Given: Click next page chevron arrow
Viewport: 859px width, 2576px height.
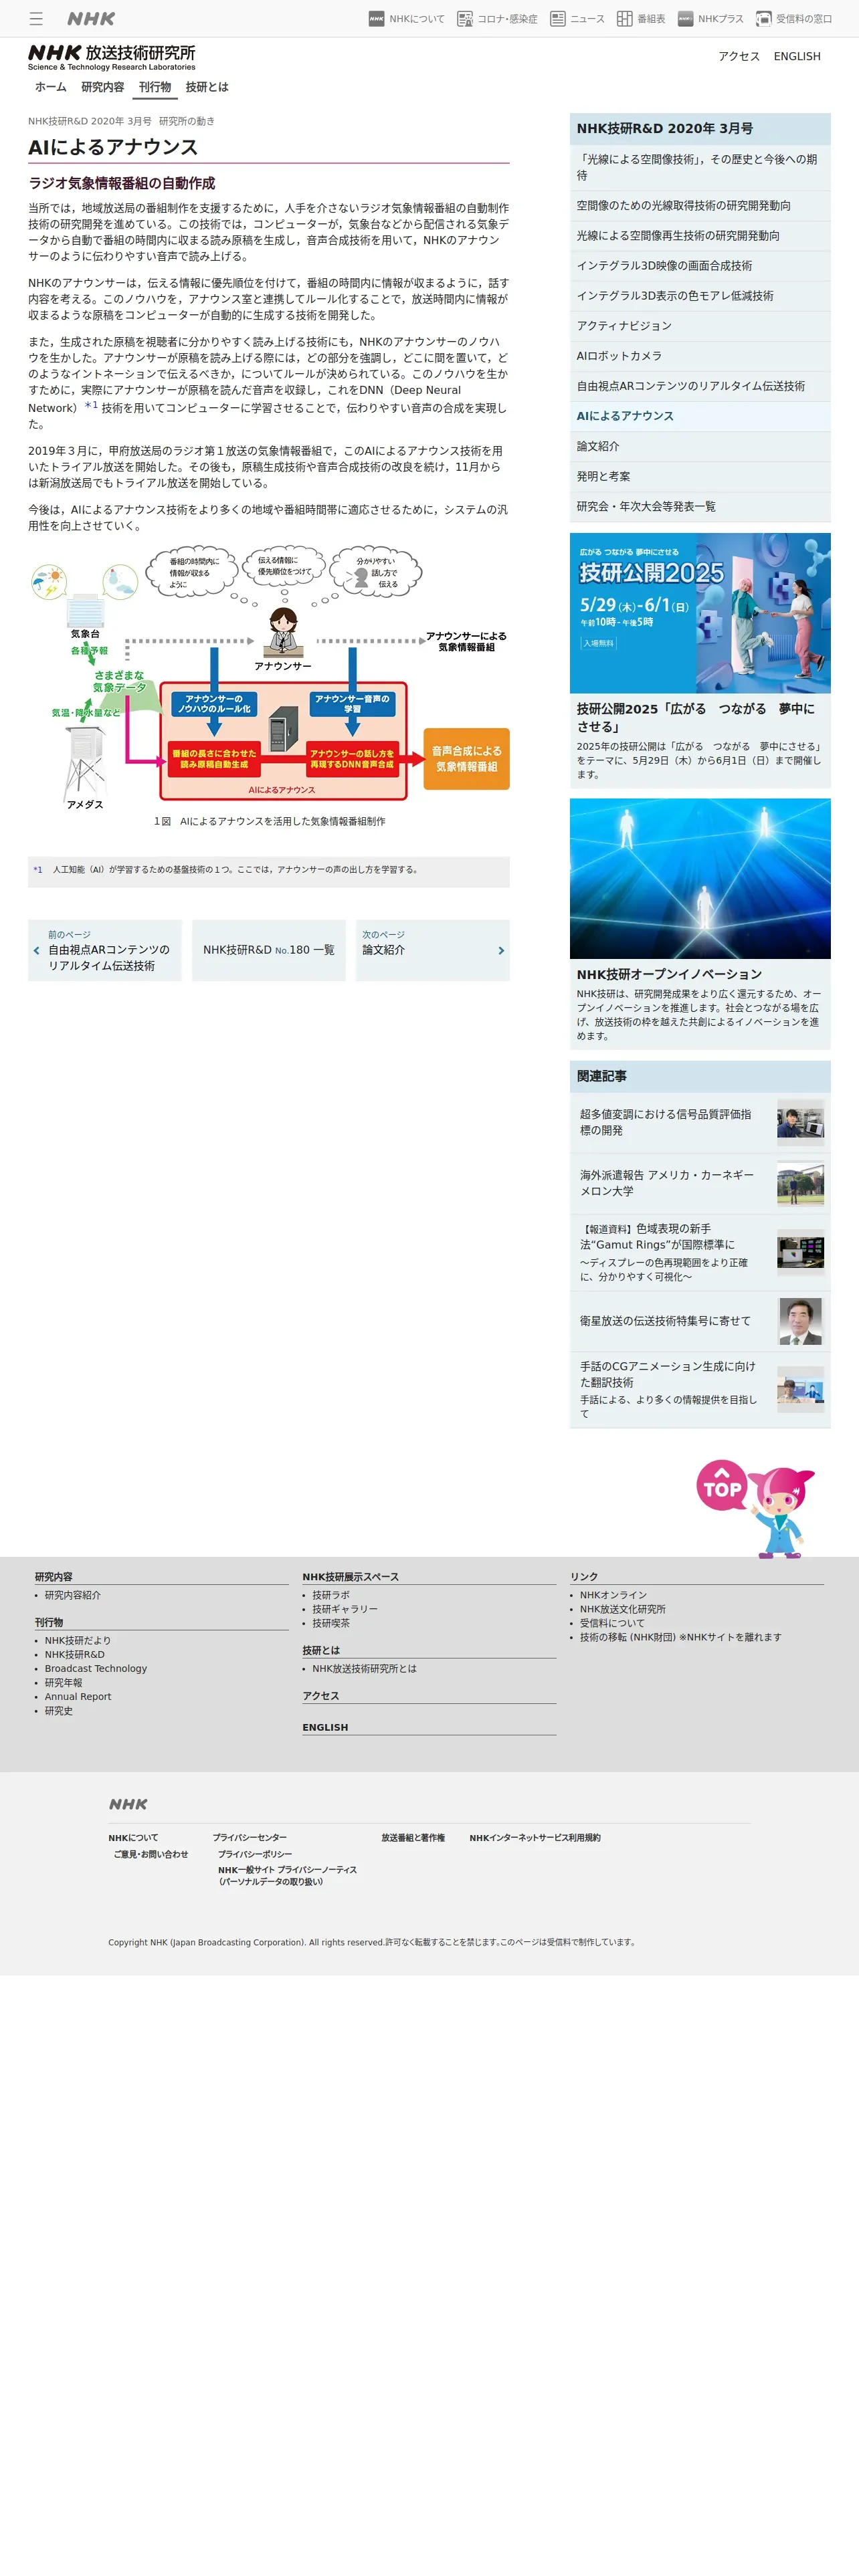Looking at the screenshot, I should [x=501, y=950].
